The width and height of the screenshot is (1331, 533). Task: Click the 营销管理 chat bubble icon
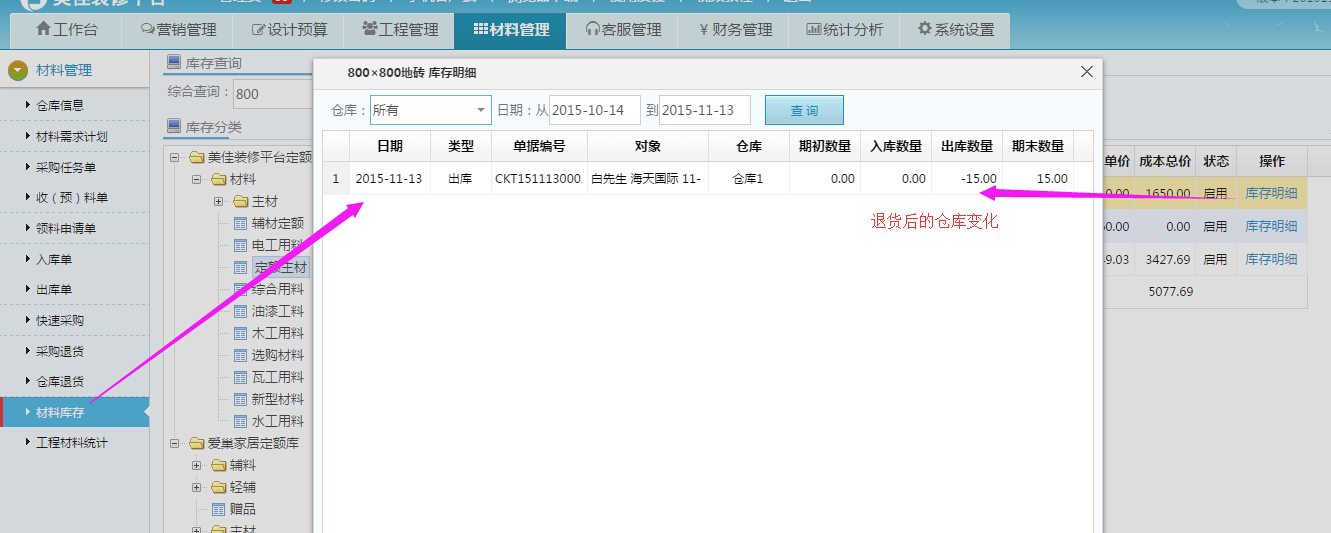click(x=148, y=30)
